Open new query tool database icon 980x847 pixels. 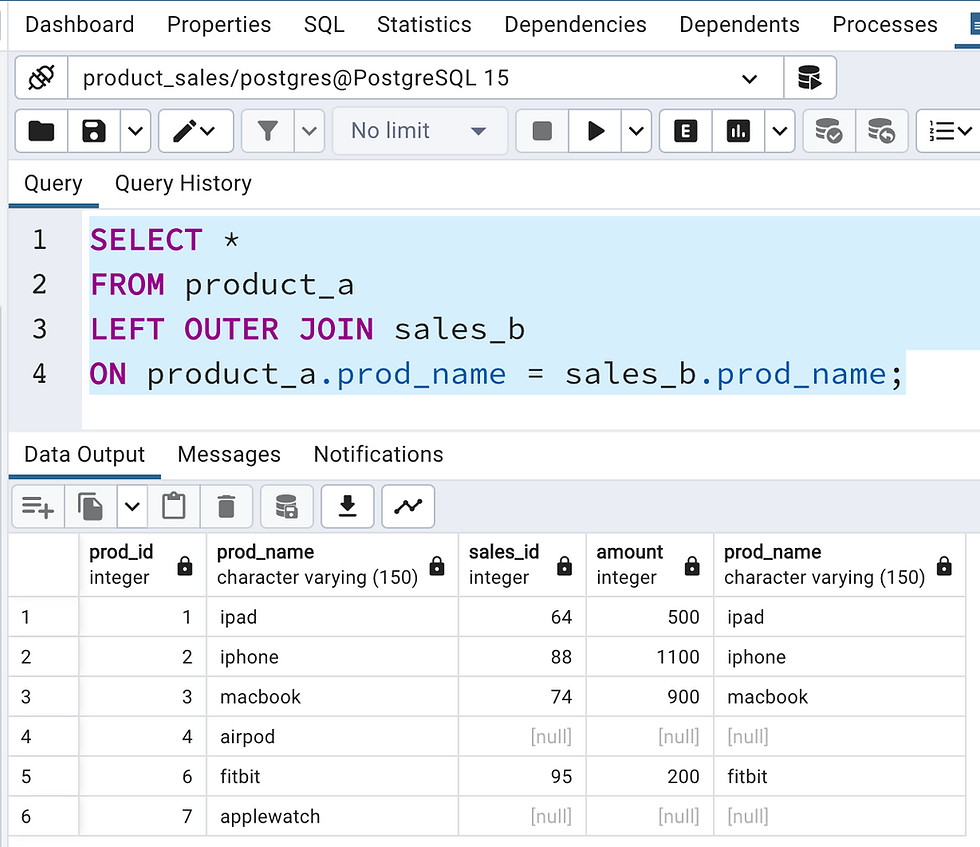tap(809, 78)
